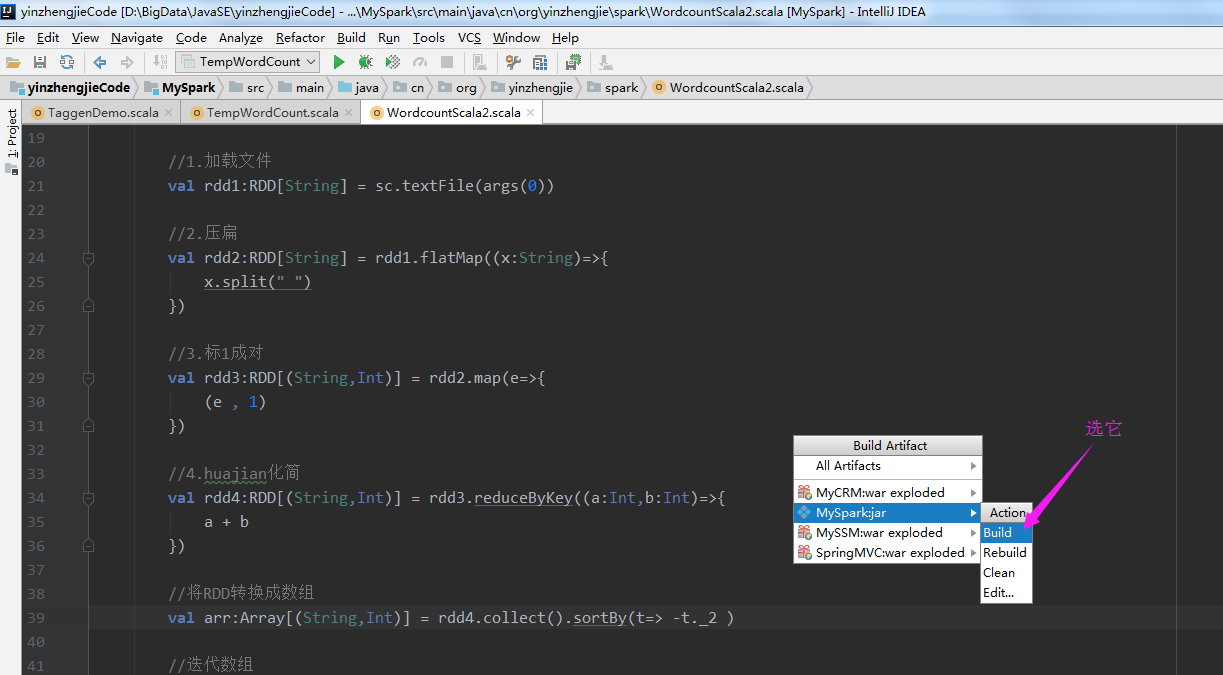Open the Edit menu
1223x675 pixels.
click(48, 37)
